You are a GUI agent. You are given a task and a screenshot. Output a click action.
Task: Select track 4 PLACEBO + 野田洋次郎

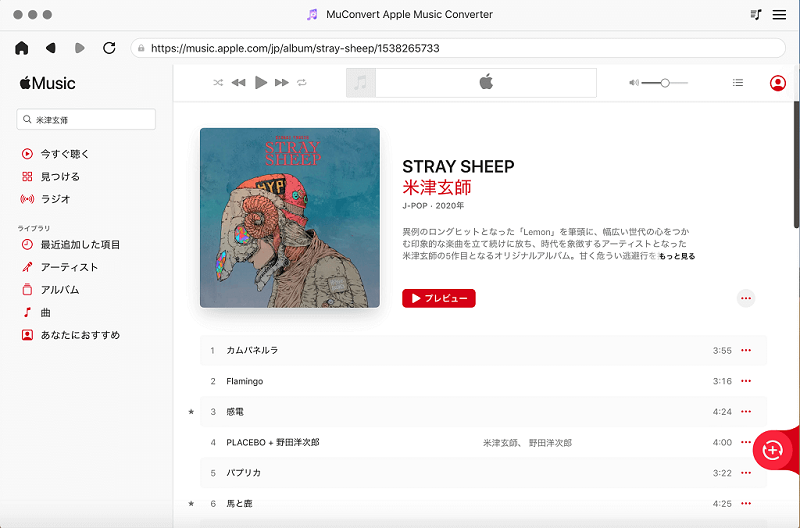pos(483,442)
